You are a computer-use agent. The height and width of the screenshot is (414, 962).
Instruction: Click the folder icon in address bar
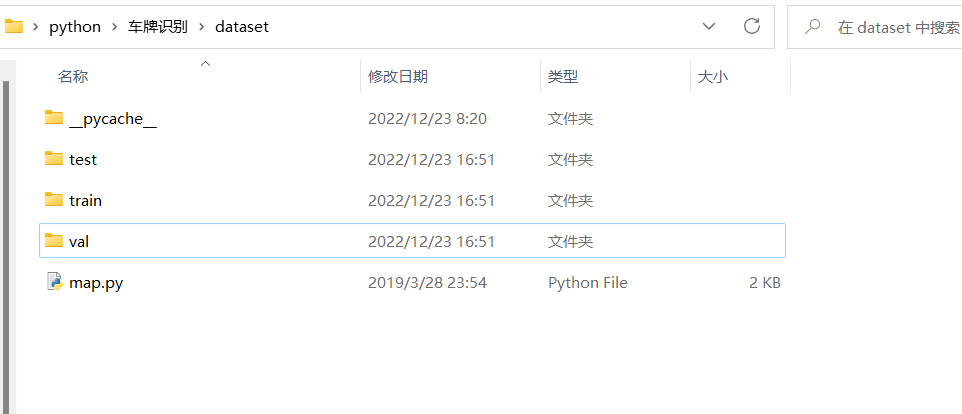14,27
